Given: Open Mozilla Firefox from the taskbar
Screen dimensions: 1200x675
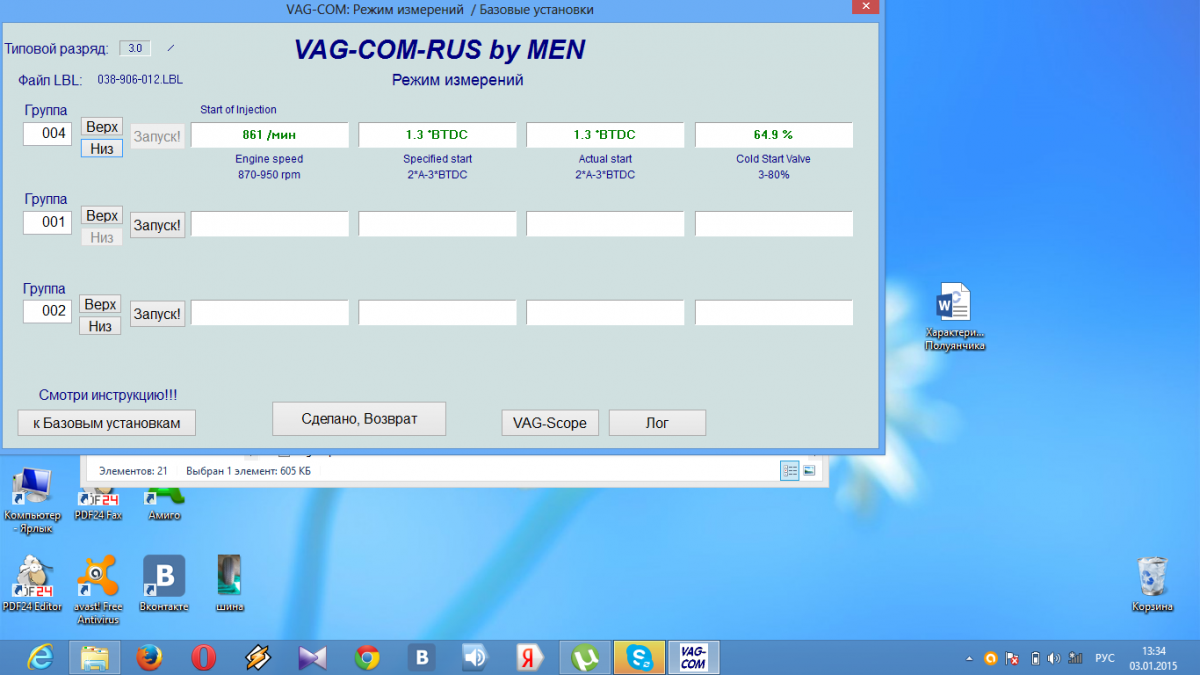Looking at the screenshot, I should tap(149, 657).
